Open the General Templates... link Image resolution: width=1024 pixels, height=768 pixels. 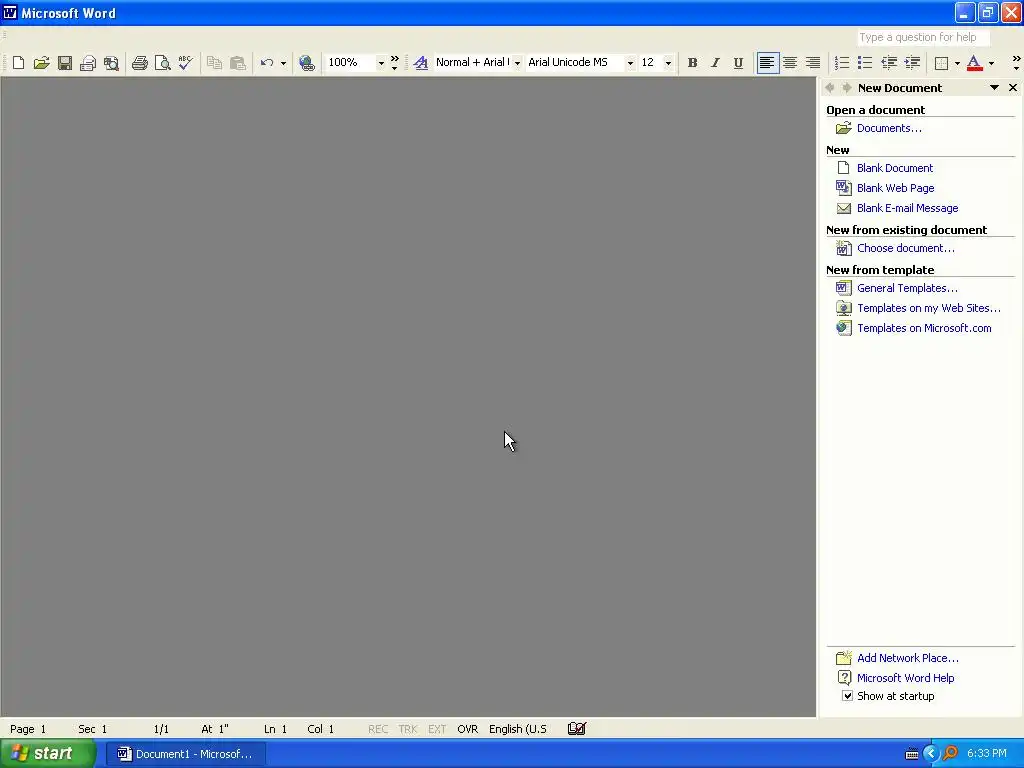(x=907, y=288)
